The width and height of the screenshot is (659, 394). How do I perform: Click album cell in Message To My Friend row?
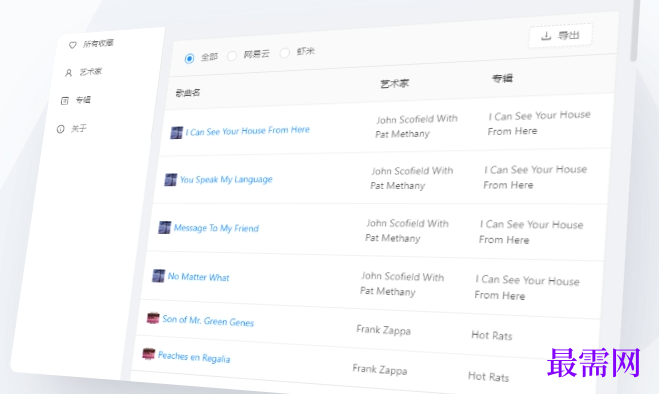pyautogui.click(x=531, y=232)
